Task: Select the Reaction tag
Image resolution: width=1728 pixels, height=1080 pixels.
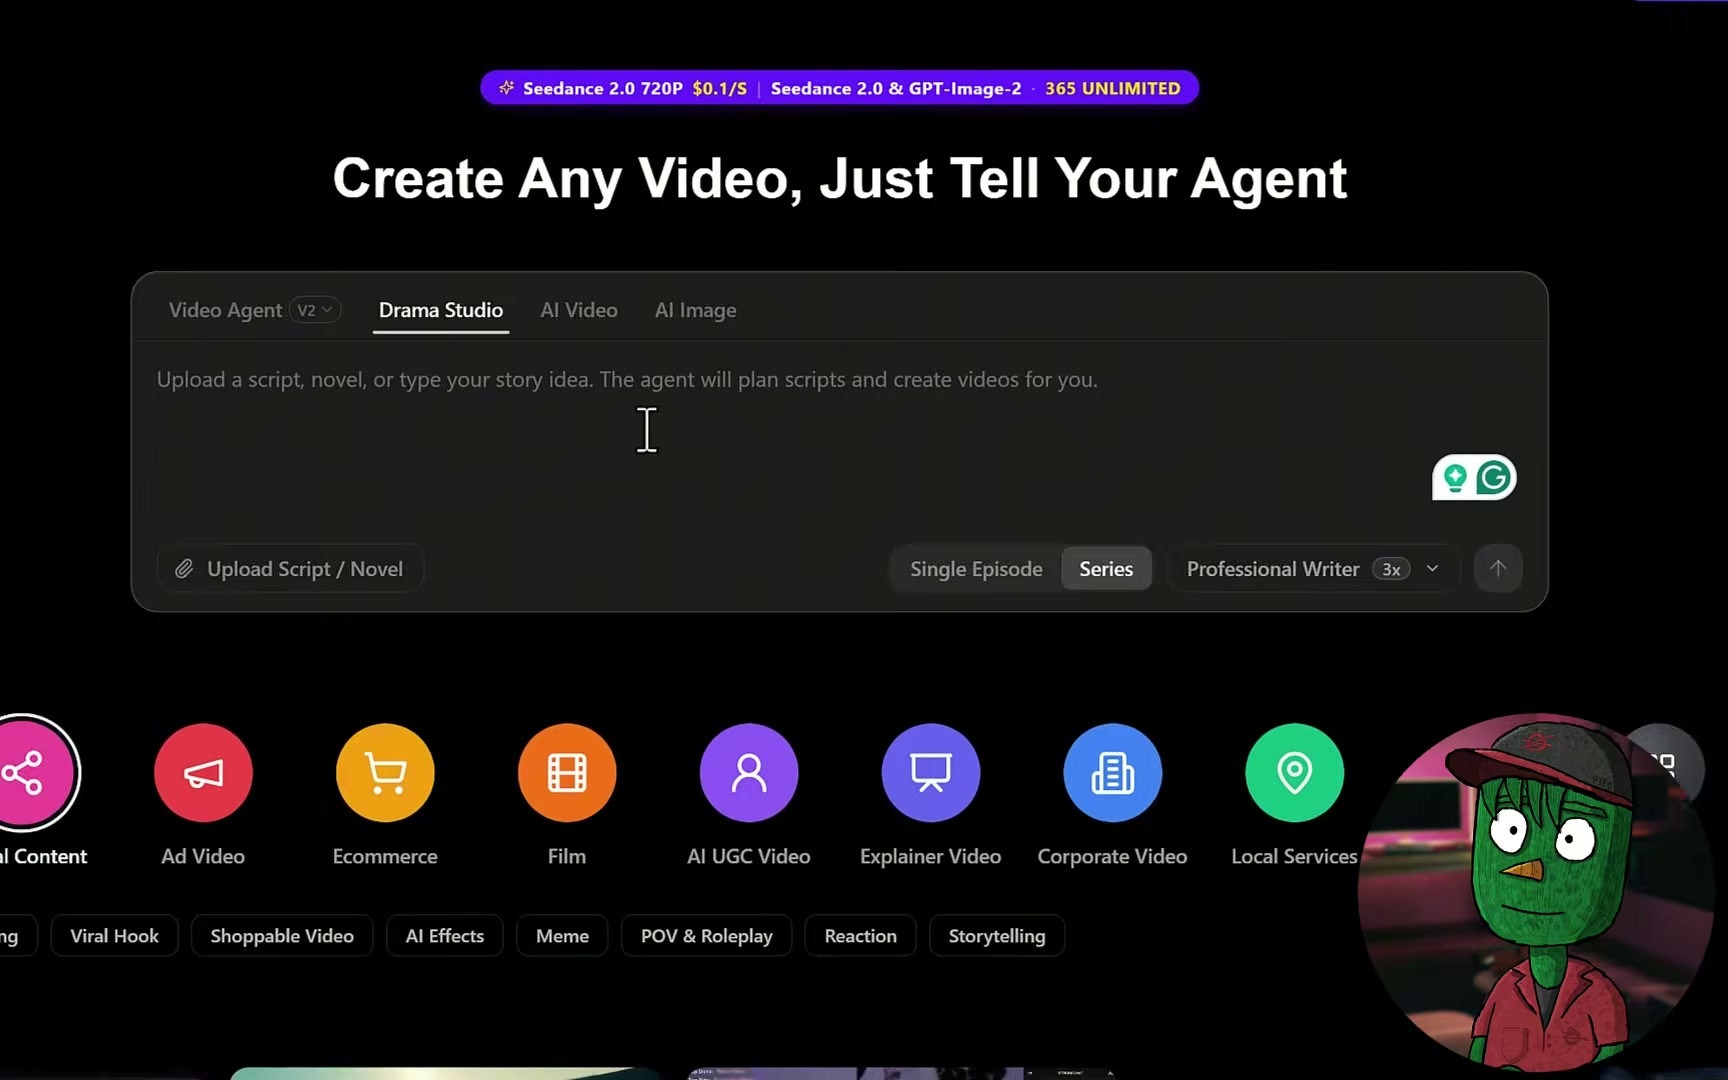Action: [861, 936]
